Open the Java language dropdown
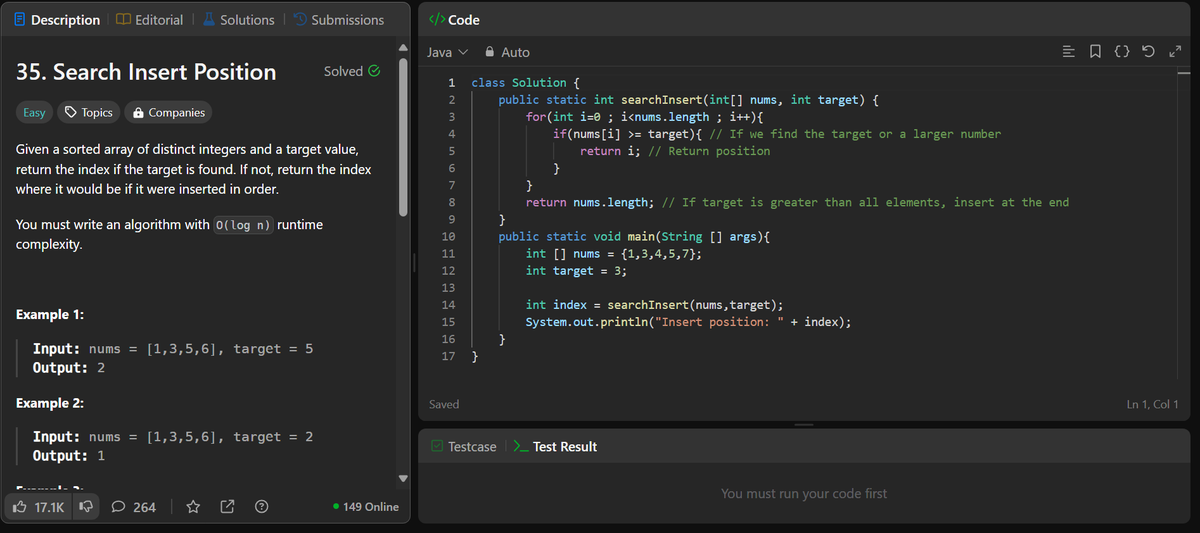Image resolution: width=1200 pixels, height=533 pixels. coord(448,52)
